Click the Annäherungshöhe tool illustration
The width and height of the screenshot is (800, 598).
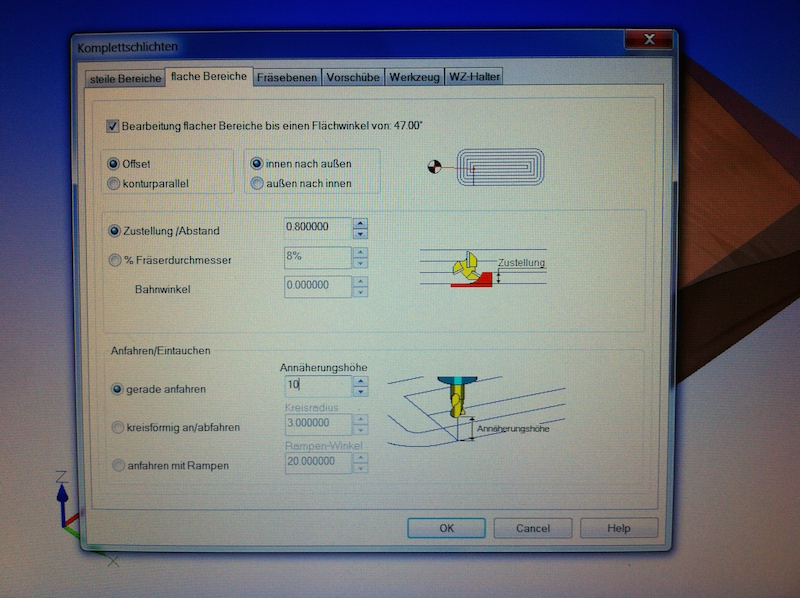476,411
